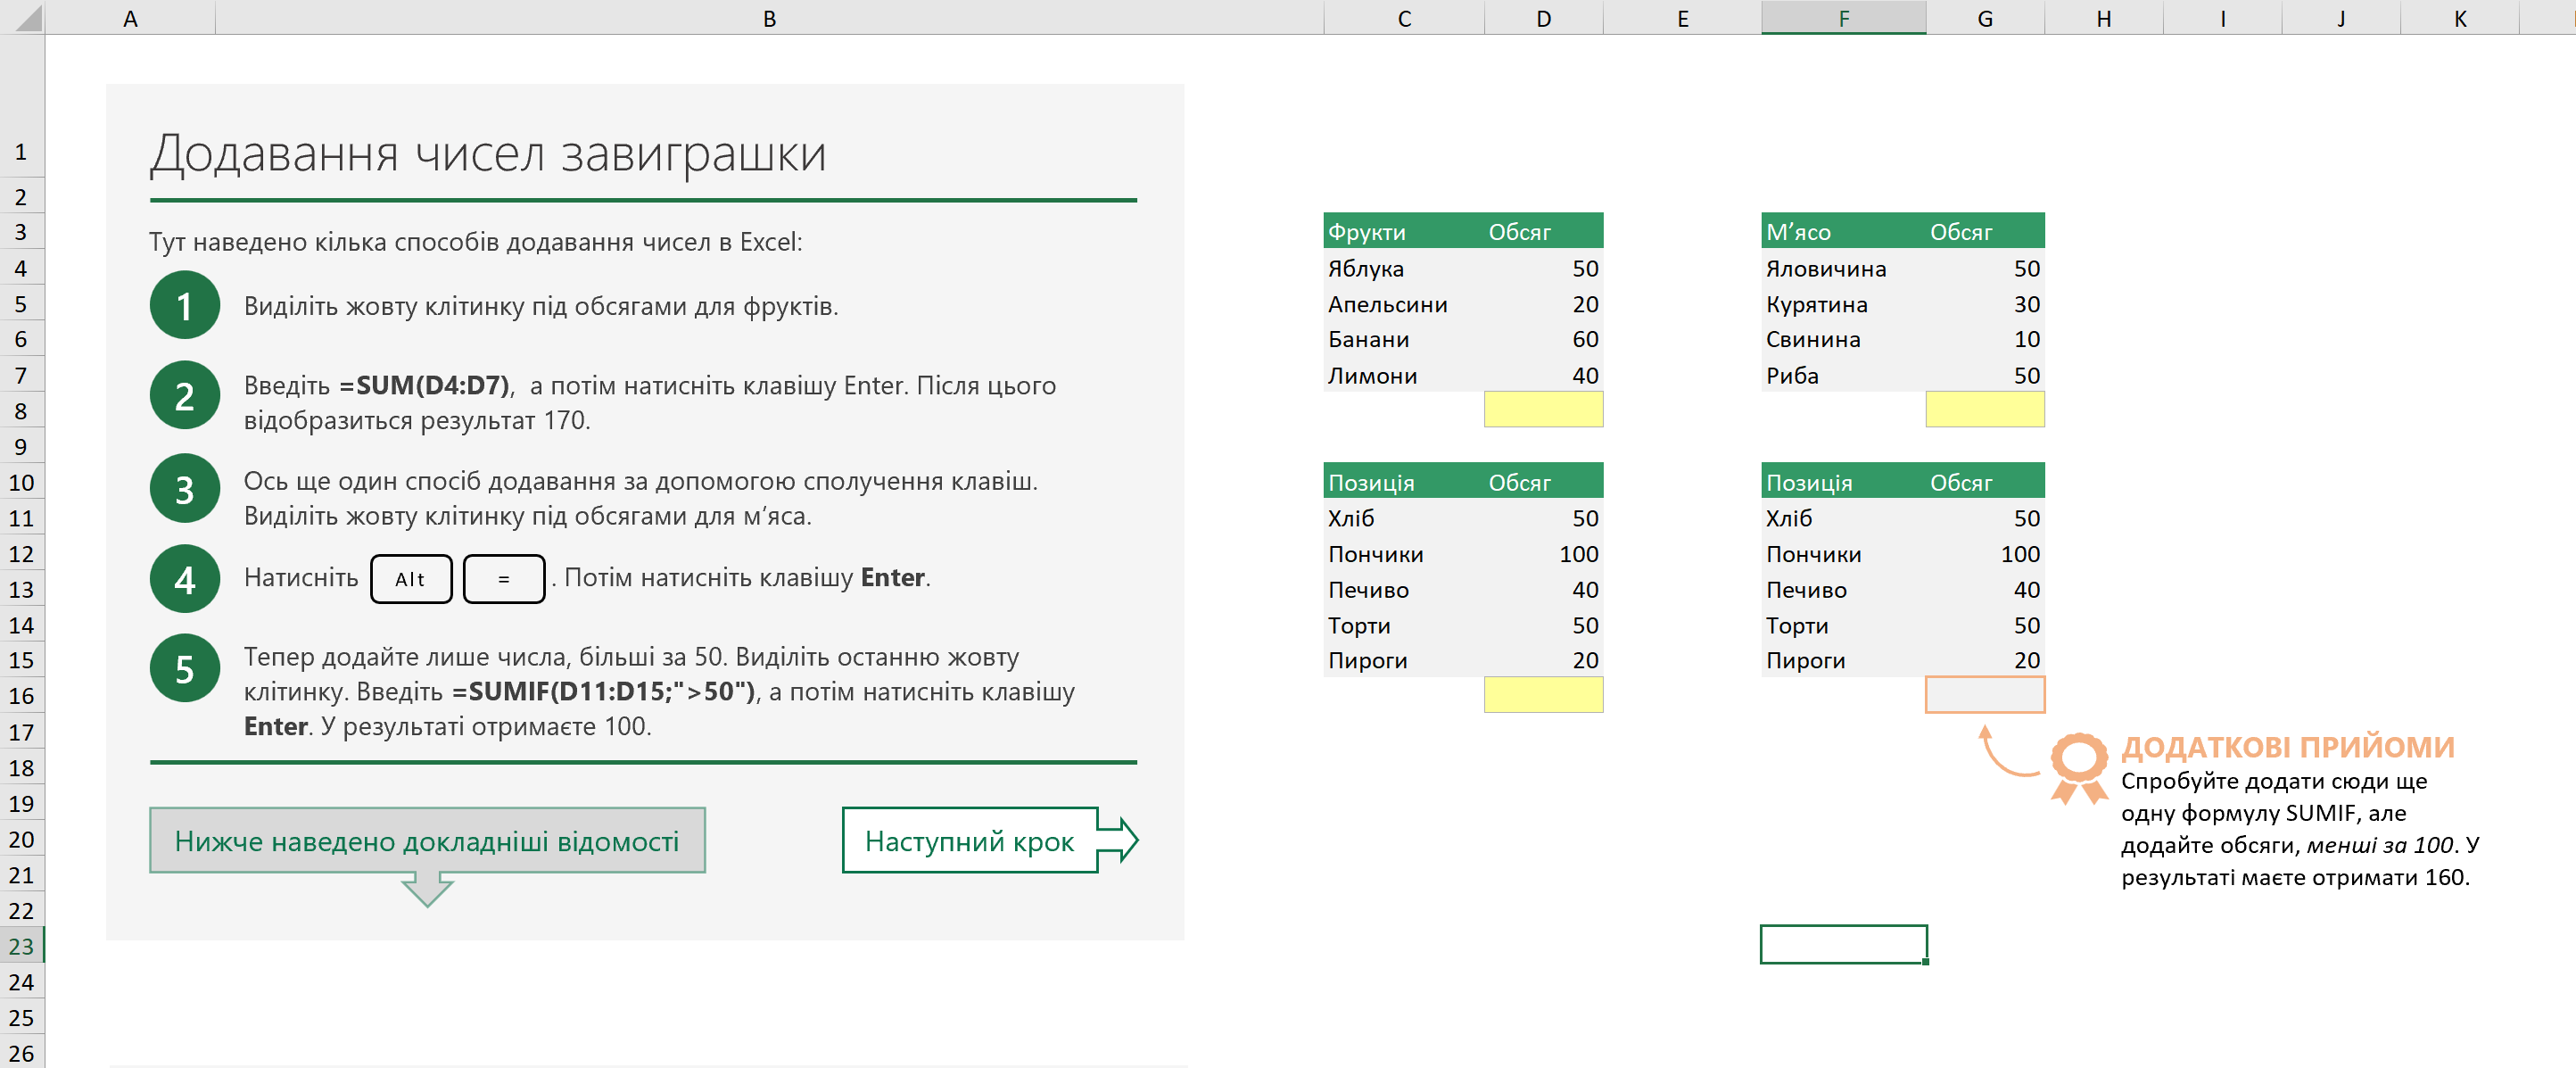The height and width of the screenshot is (1068, 2576).
Task: Click cell with Пончики value 100 in column D
Action: 1543,554
